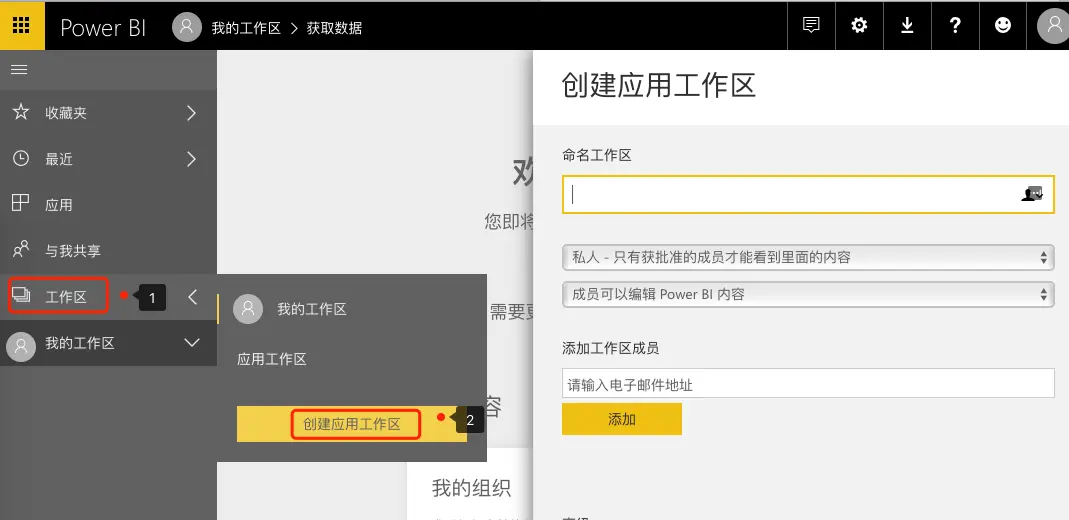Image resolution: width=1069 pixels, height=520 pixels.
Task: Click the 我的组织 heading
Action: pos(471,488)
